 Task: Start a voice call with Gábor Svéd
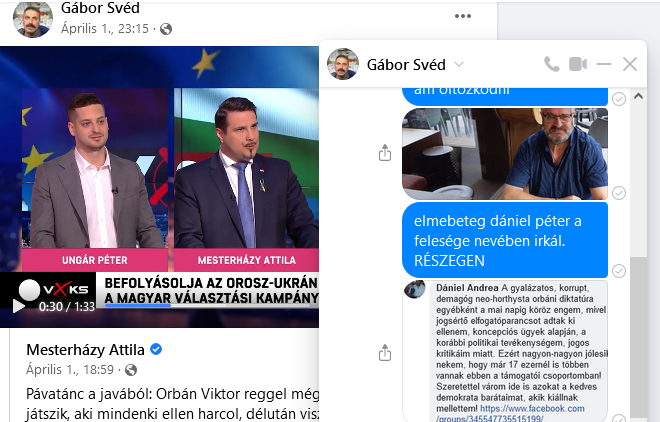[x=552, y=64]
